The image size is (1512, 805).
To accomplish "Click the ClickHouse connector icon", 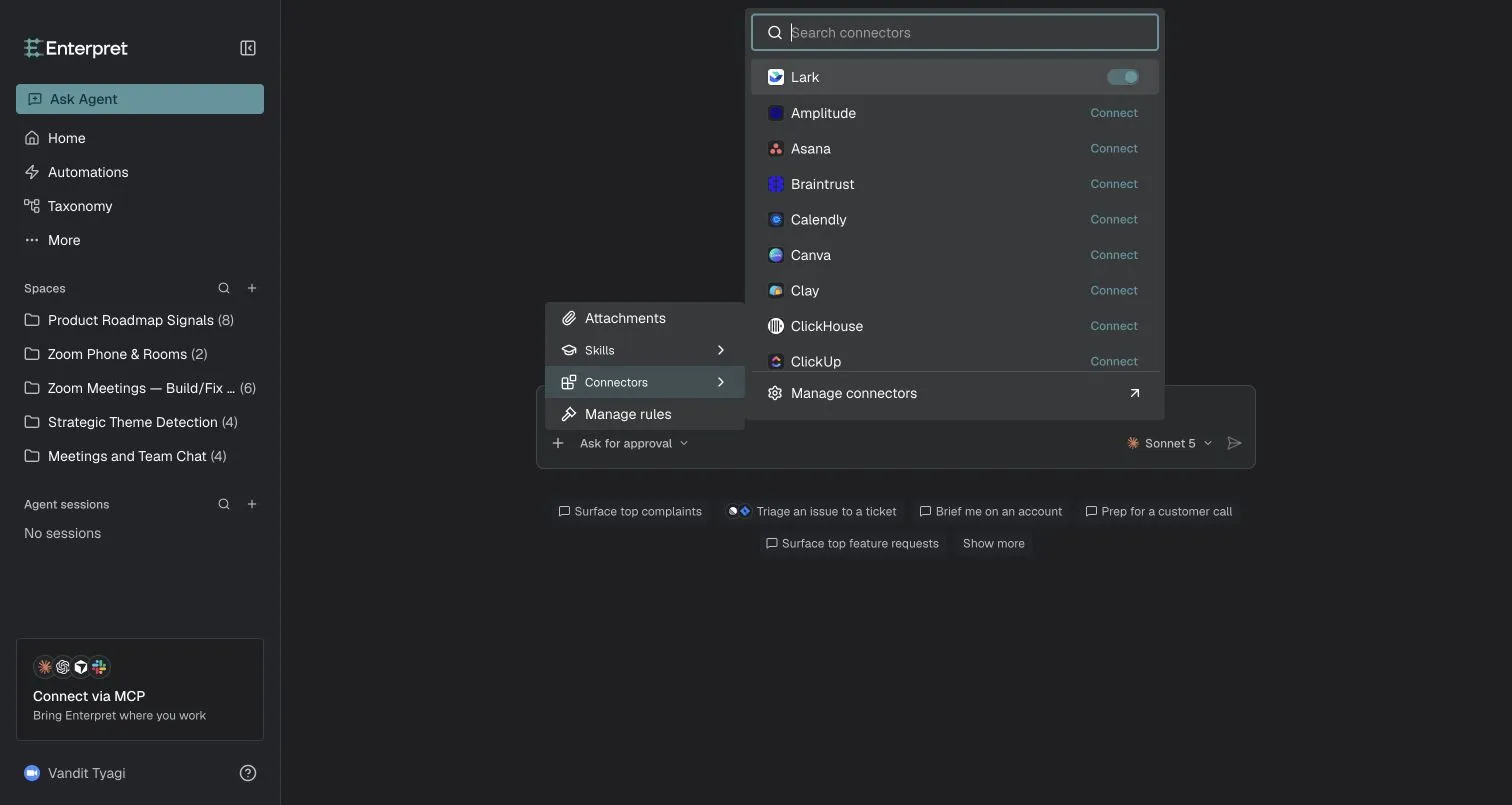I will (x=775, y=326).
